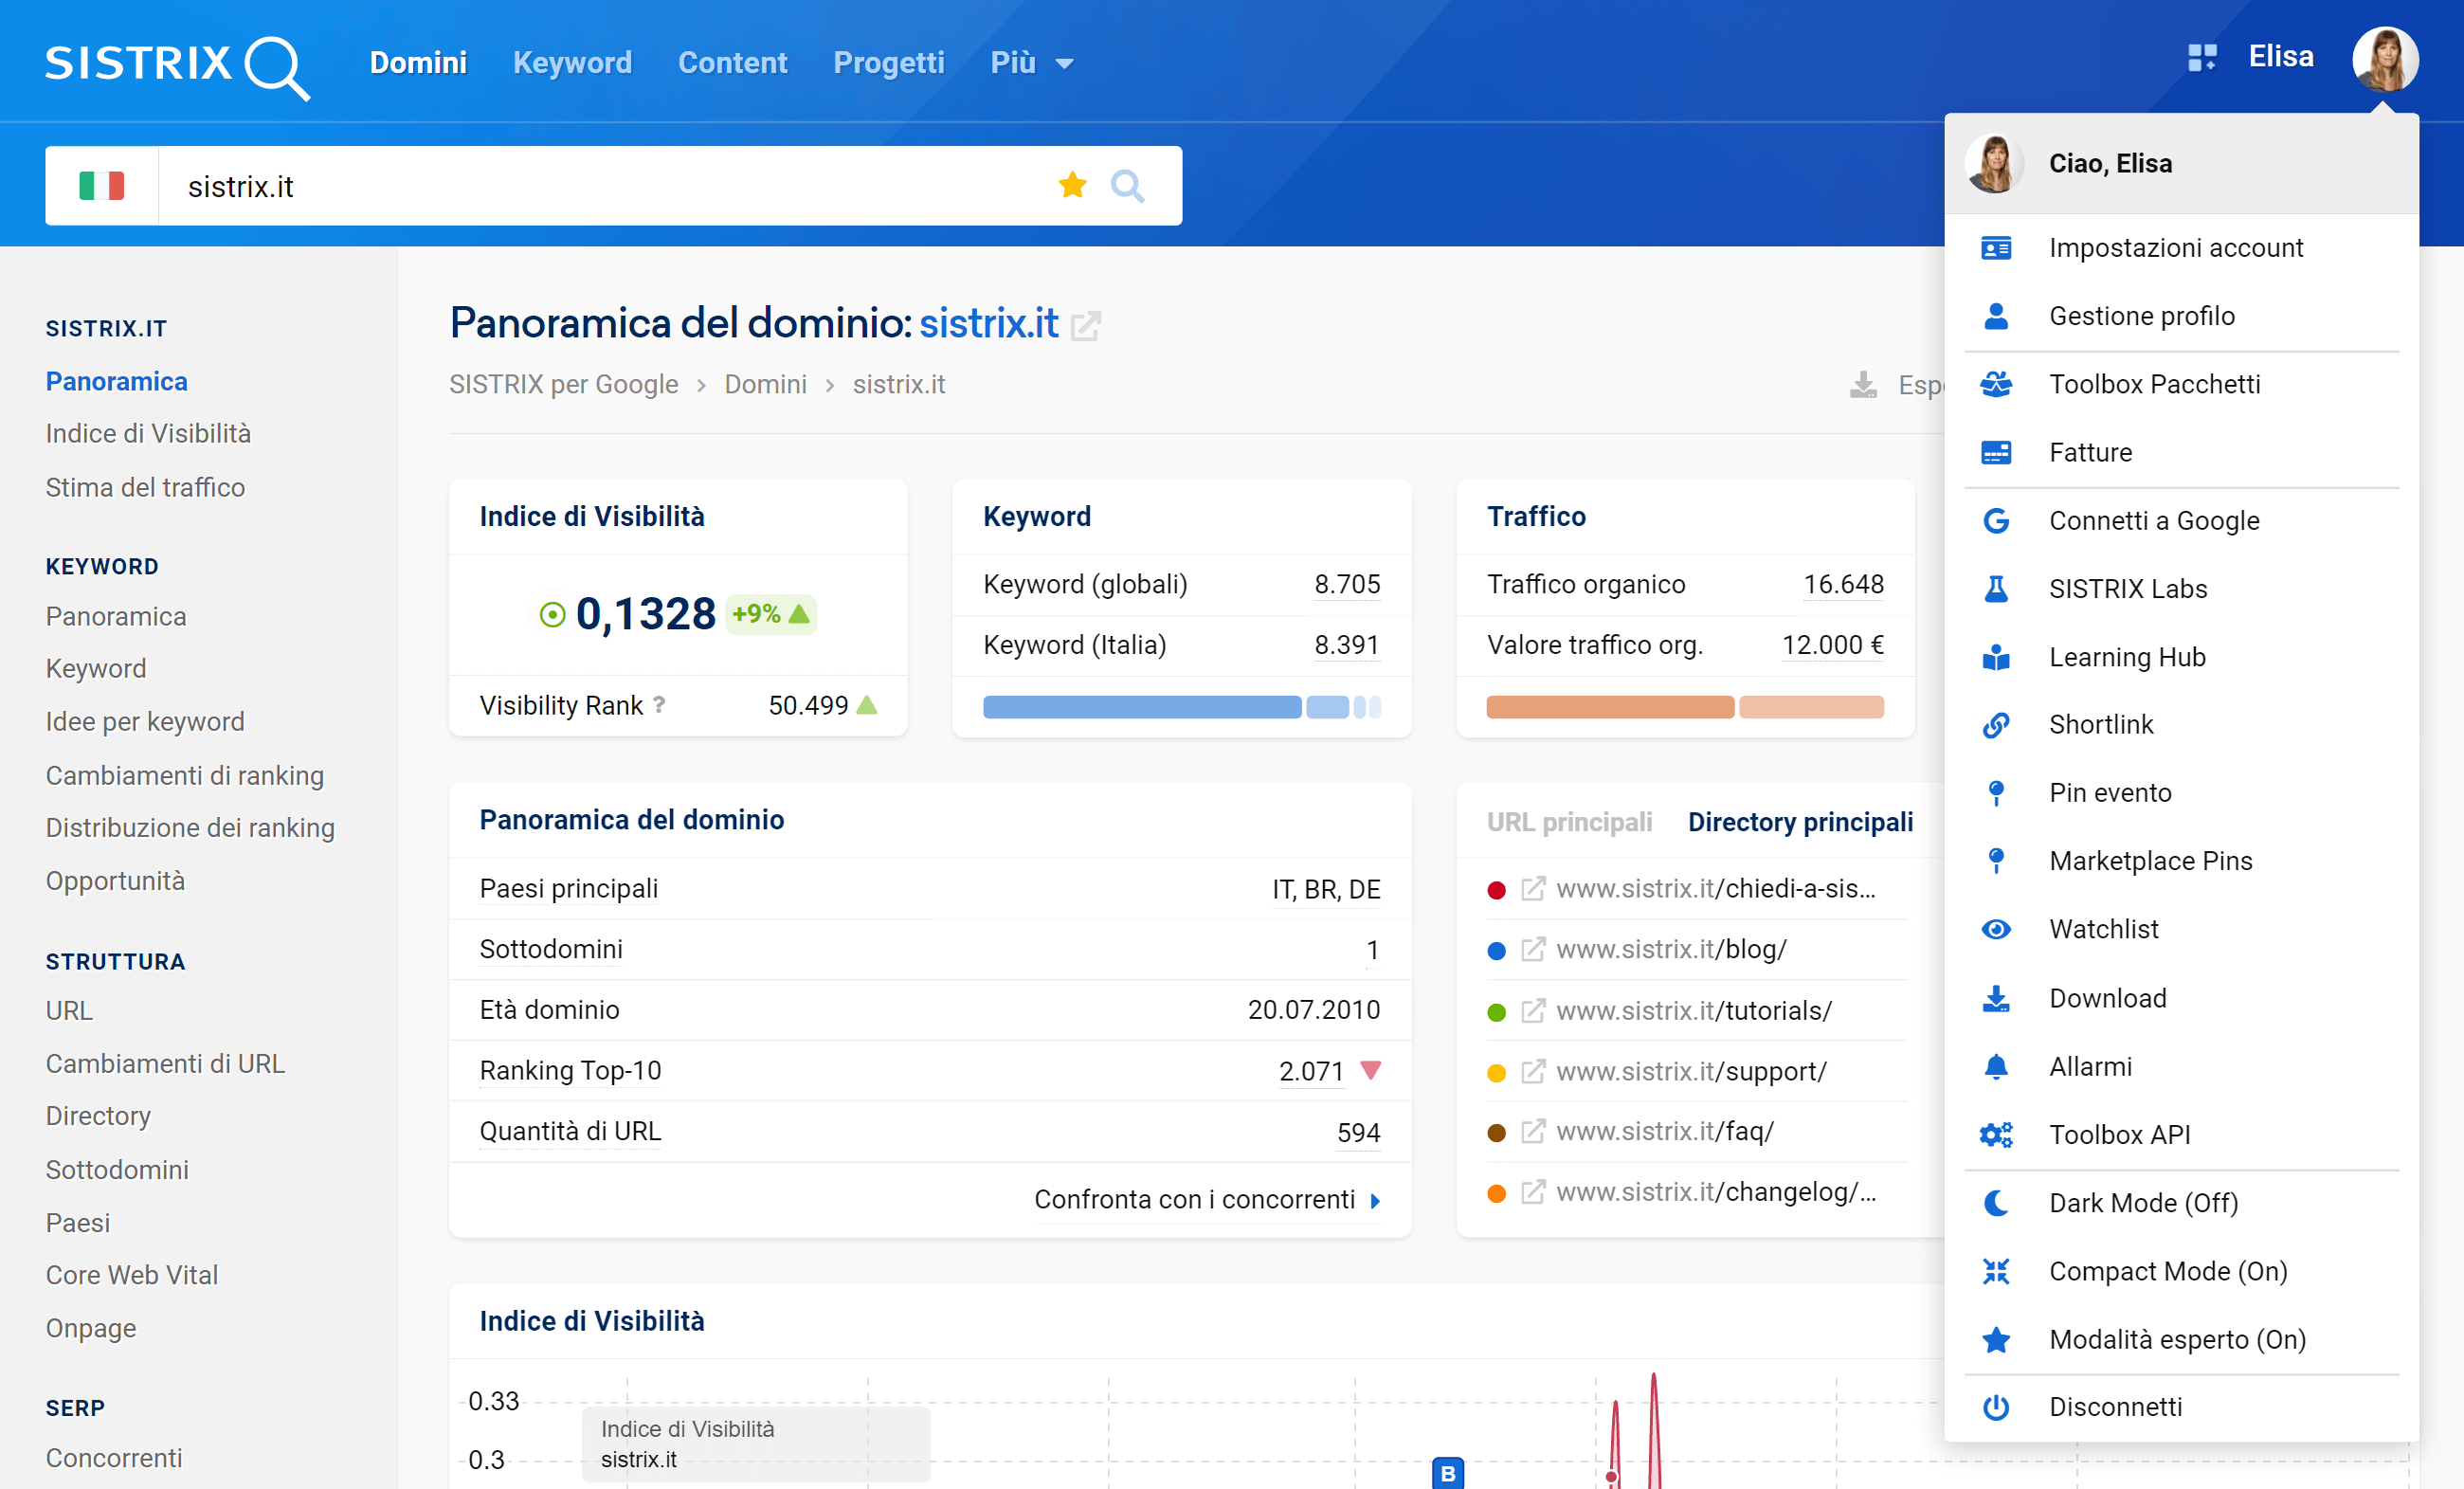Viewport: 2464px width, 1489px height.
Task: Click the B event marker on the chart
Action: coord(1448,1473)
